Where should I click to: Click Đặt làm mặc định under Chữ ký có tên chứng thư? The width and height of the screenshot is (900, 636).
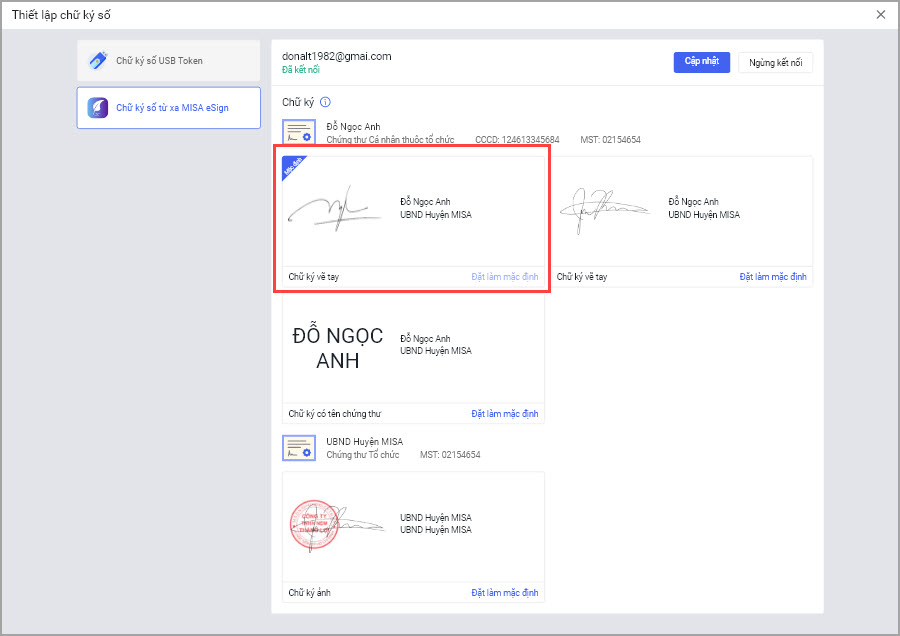pyautogui.click(x=505, y=414)
